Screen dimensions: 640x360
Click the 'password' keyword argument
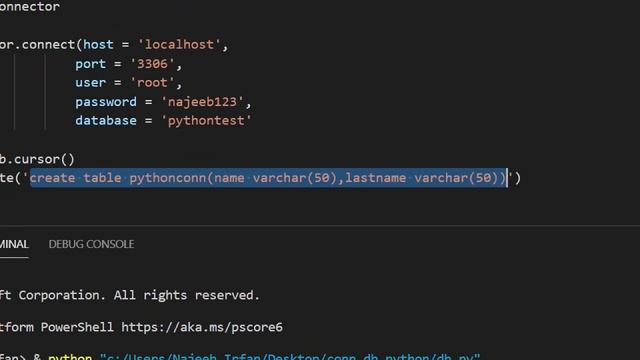(x=106, y=102)
